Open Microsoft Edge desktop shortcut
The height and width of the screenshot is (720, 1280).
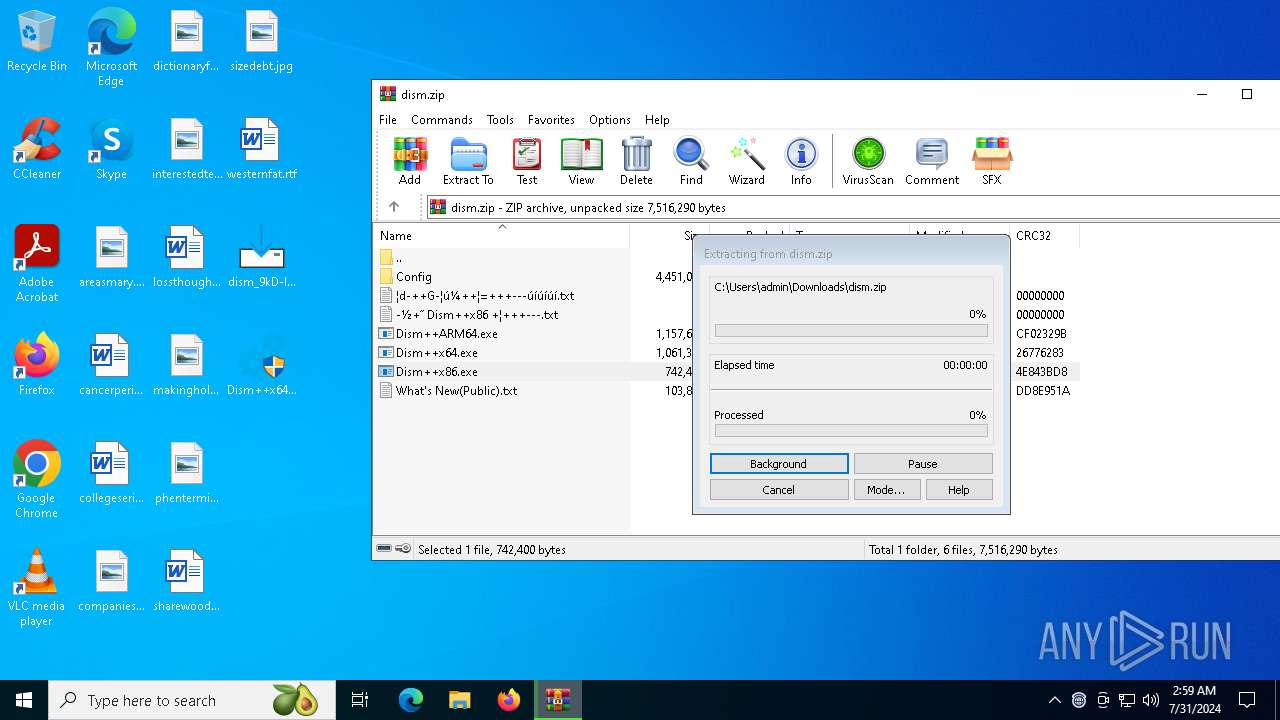pyautogui.click(x=111, y=48)
